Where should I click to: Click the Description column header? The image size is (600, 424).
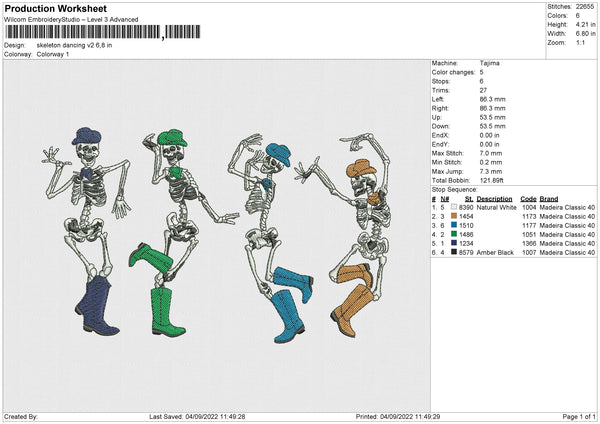pyautogui.click(x=494, y=198)
